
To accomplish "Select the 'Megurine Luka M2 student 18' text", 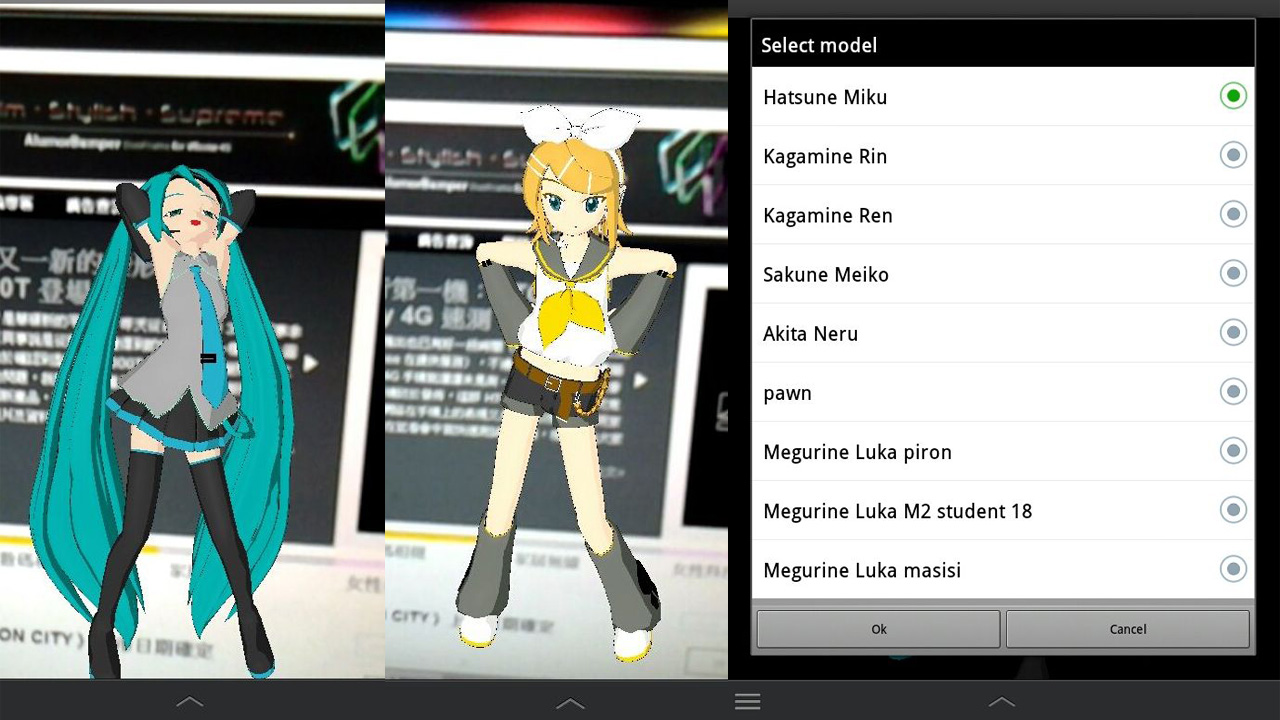I will coord(897,511).
